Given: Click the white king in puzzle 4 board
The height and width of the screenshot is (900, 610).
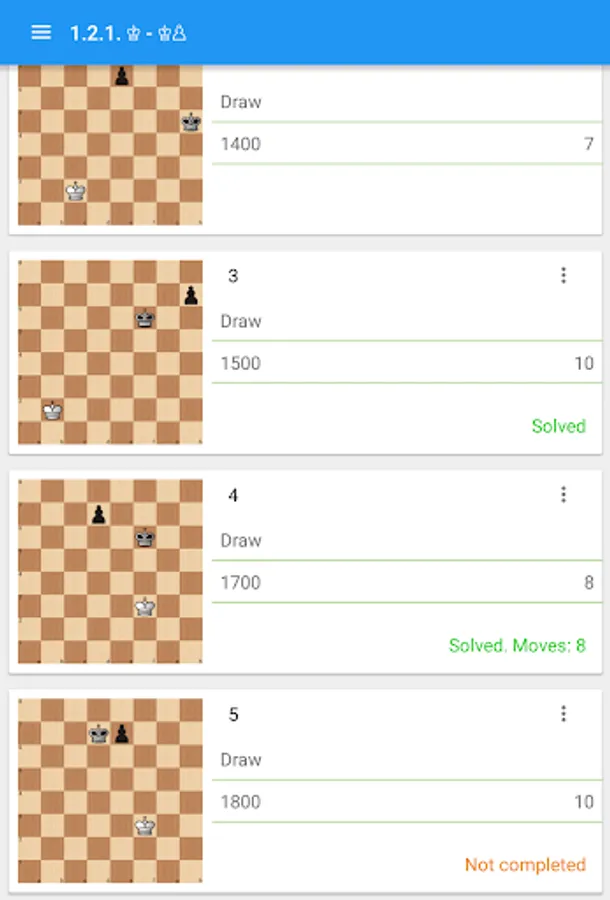Looking at the screenshot, I should 145,607.
